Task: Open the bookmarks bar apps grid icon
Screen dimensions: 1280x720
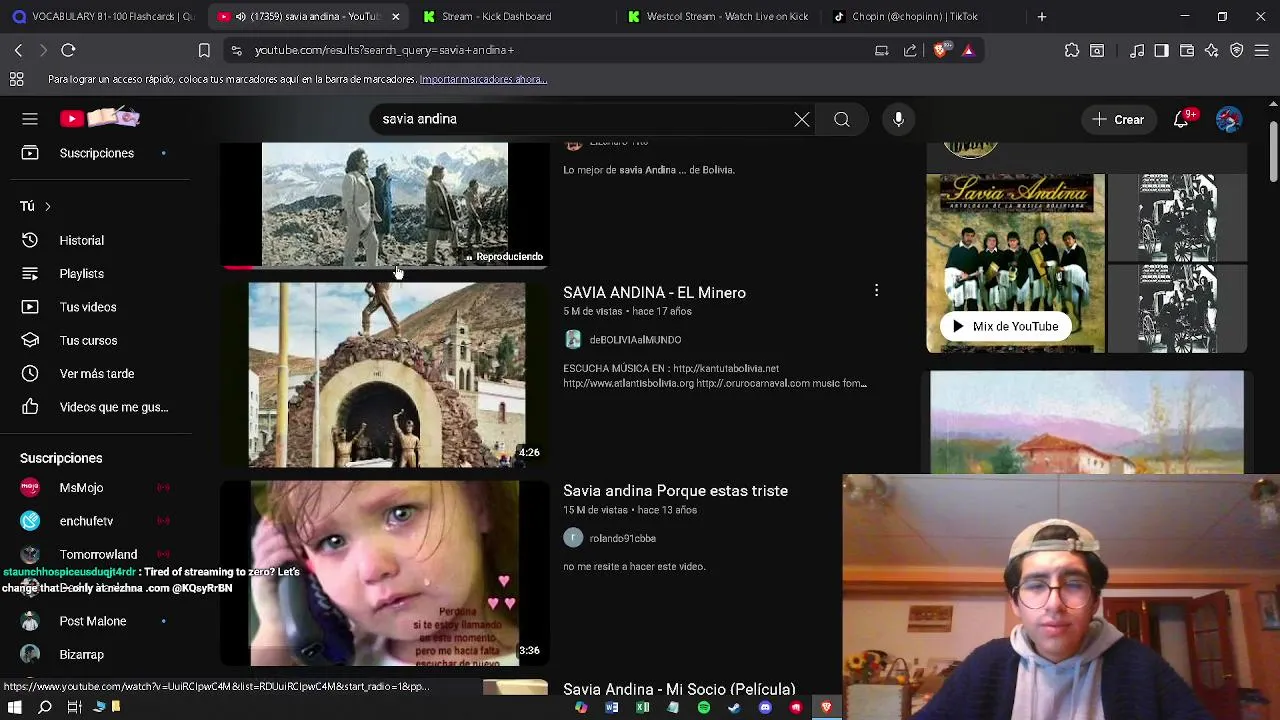Action: click(x=17, y=79)
